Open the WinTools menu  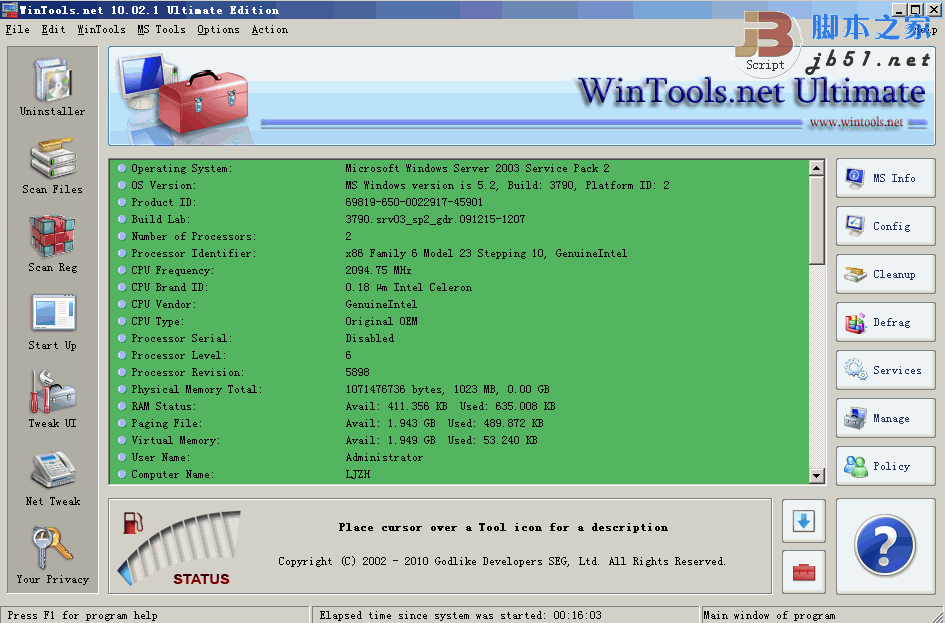coord(101,30)
